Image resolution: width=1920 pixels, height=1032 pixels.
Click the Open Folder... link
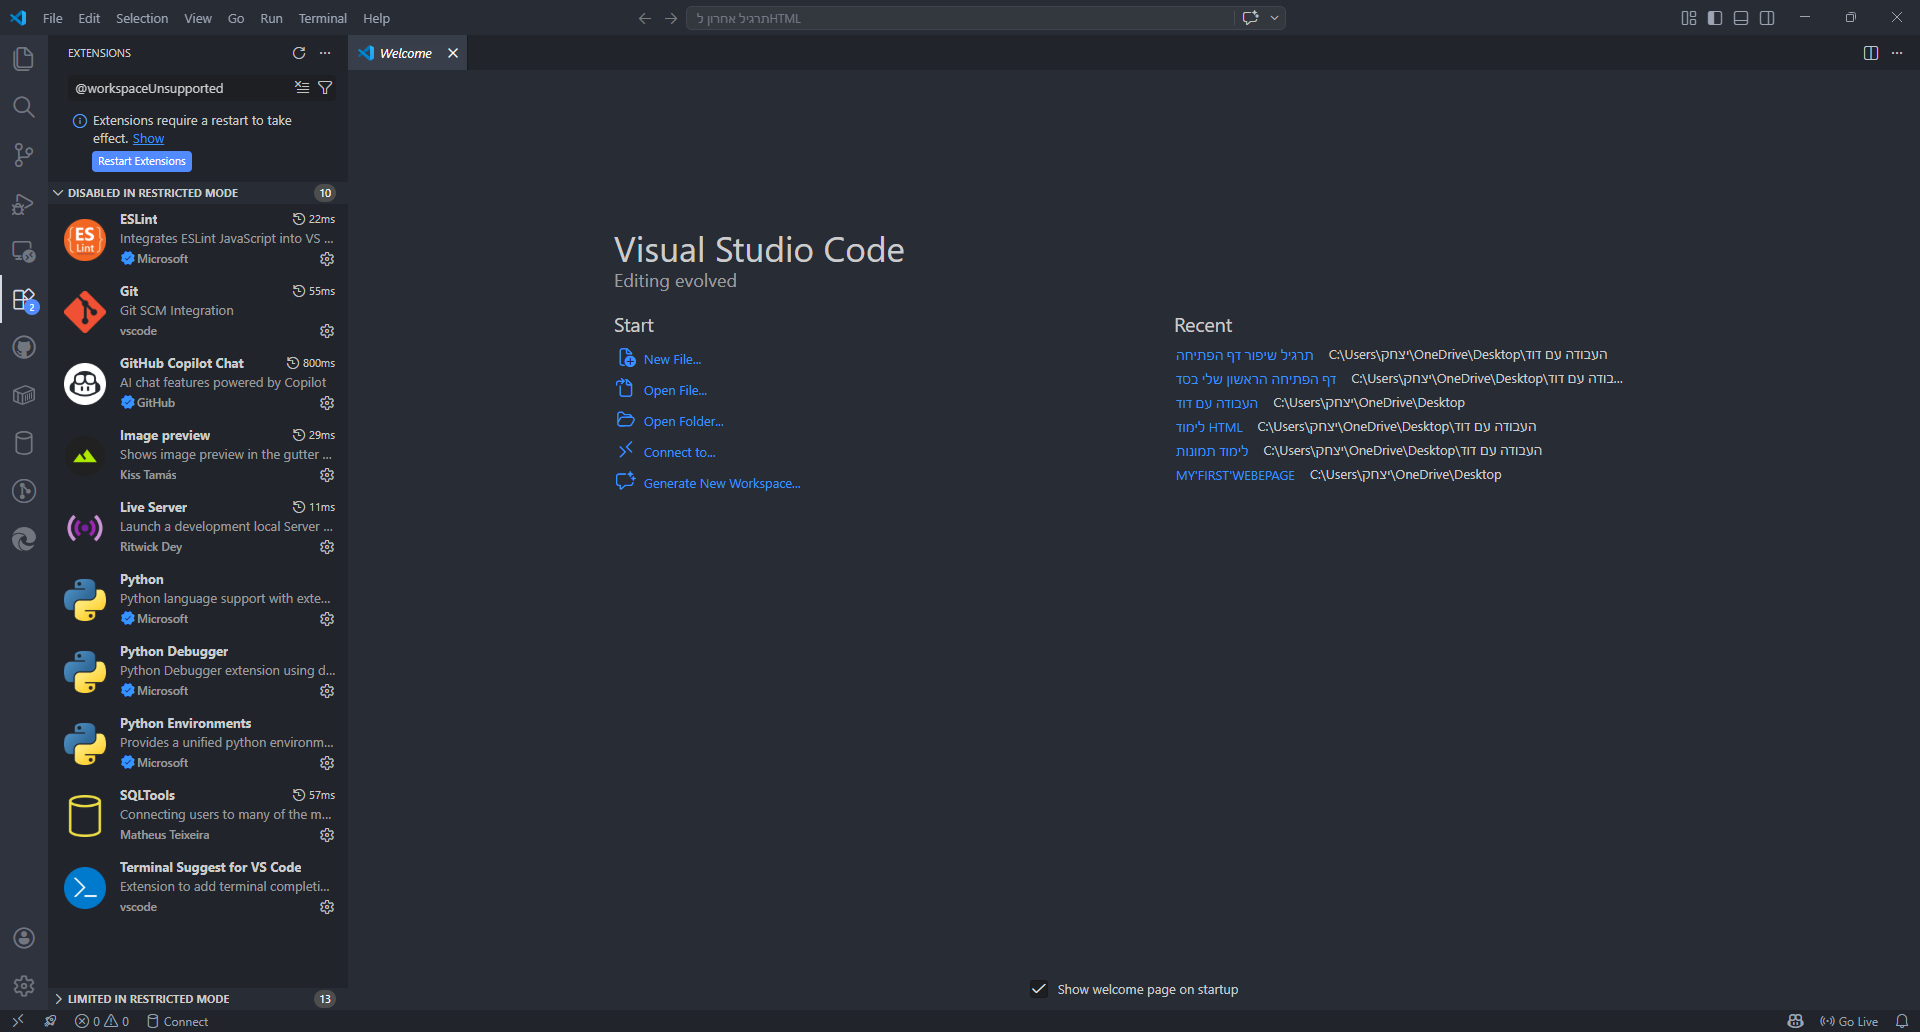click(683, 421)
